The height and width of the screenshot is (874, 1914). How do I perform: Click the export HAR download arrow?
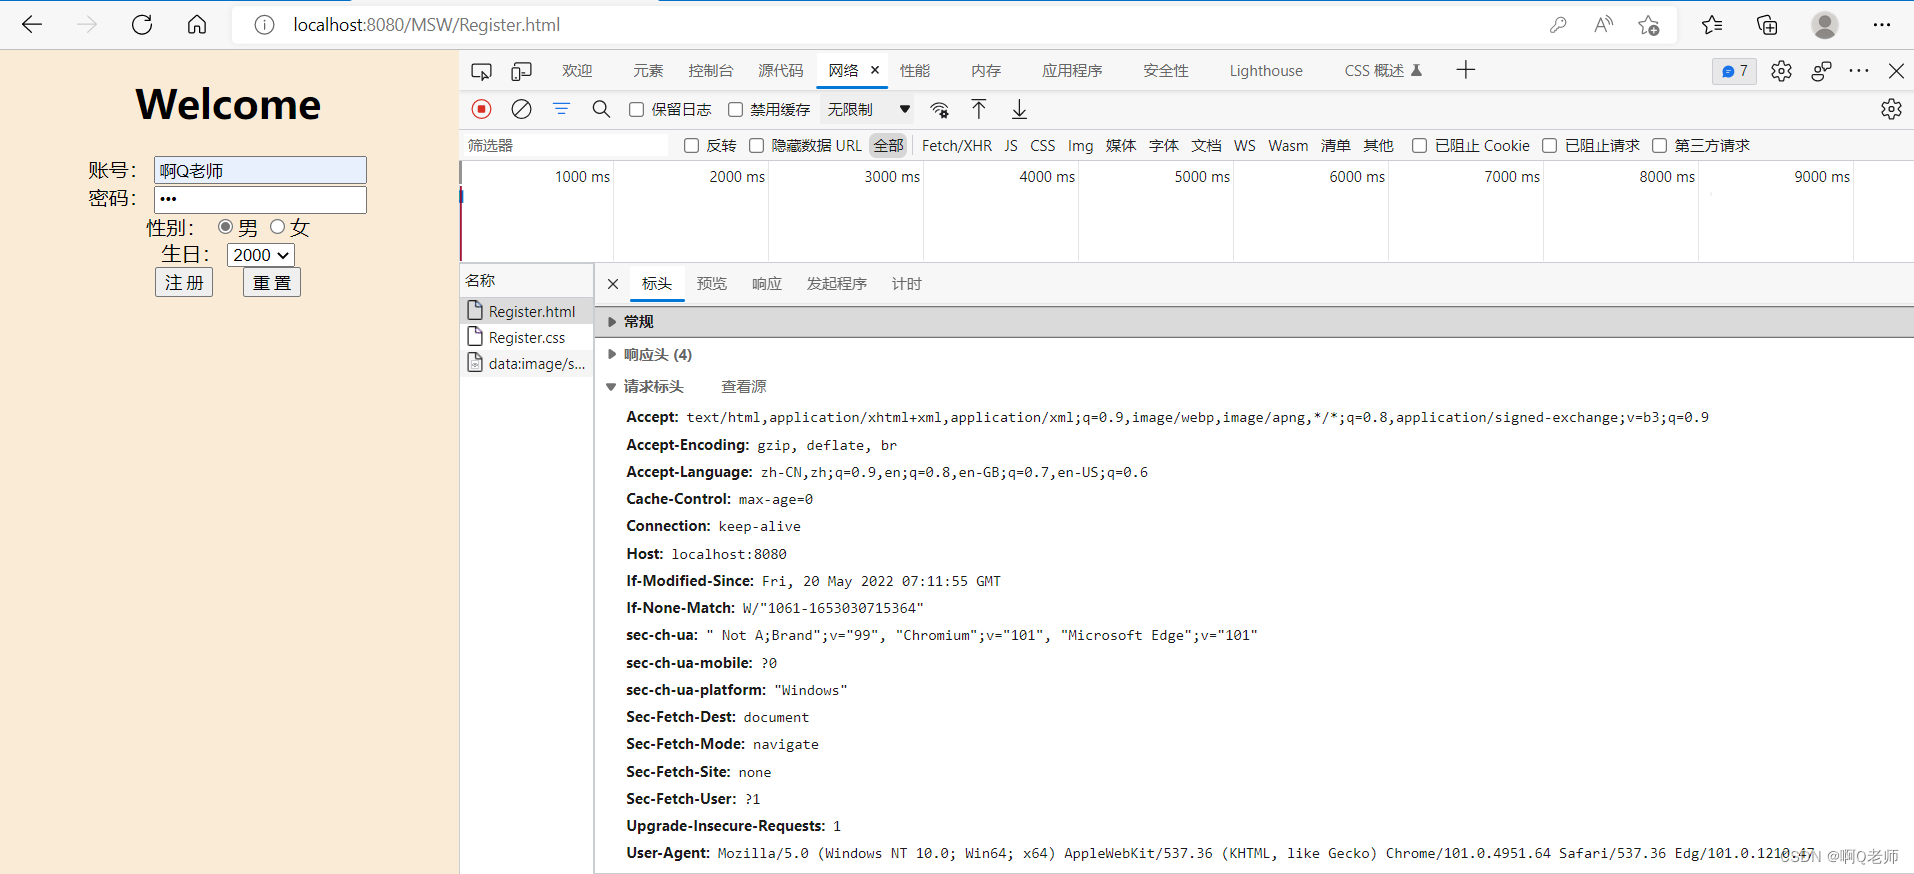point(1019,109)
